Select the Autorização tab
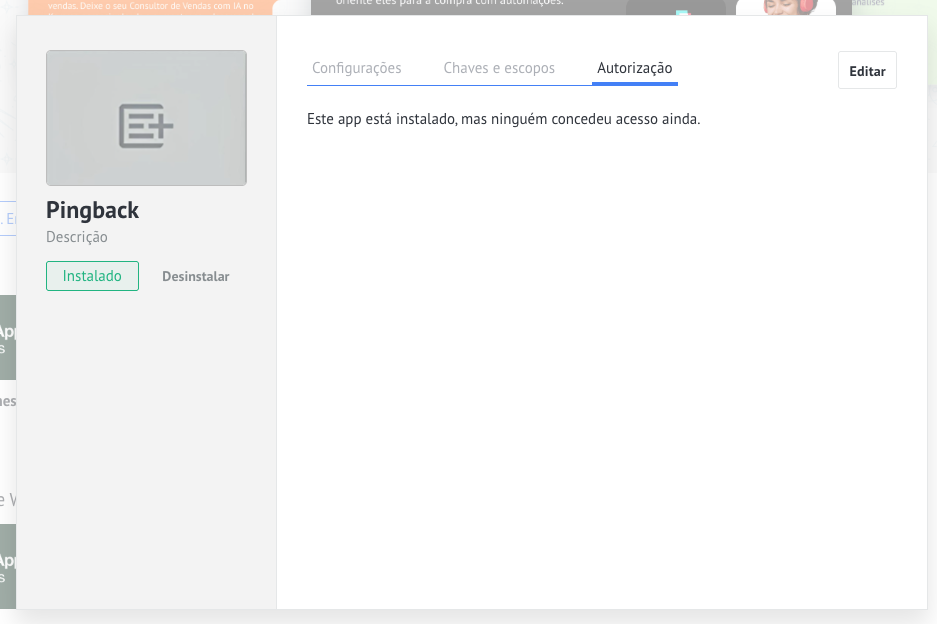The width and height of the screenshot is (937, 624). click(634, 68)
